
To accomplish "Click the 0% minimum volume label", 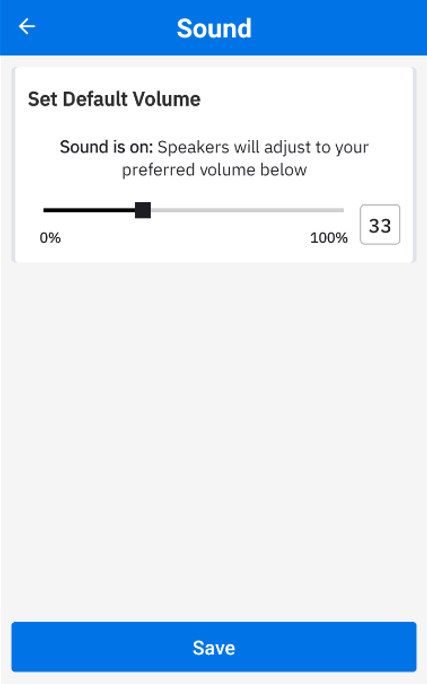I will 50,238.
